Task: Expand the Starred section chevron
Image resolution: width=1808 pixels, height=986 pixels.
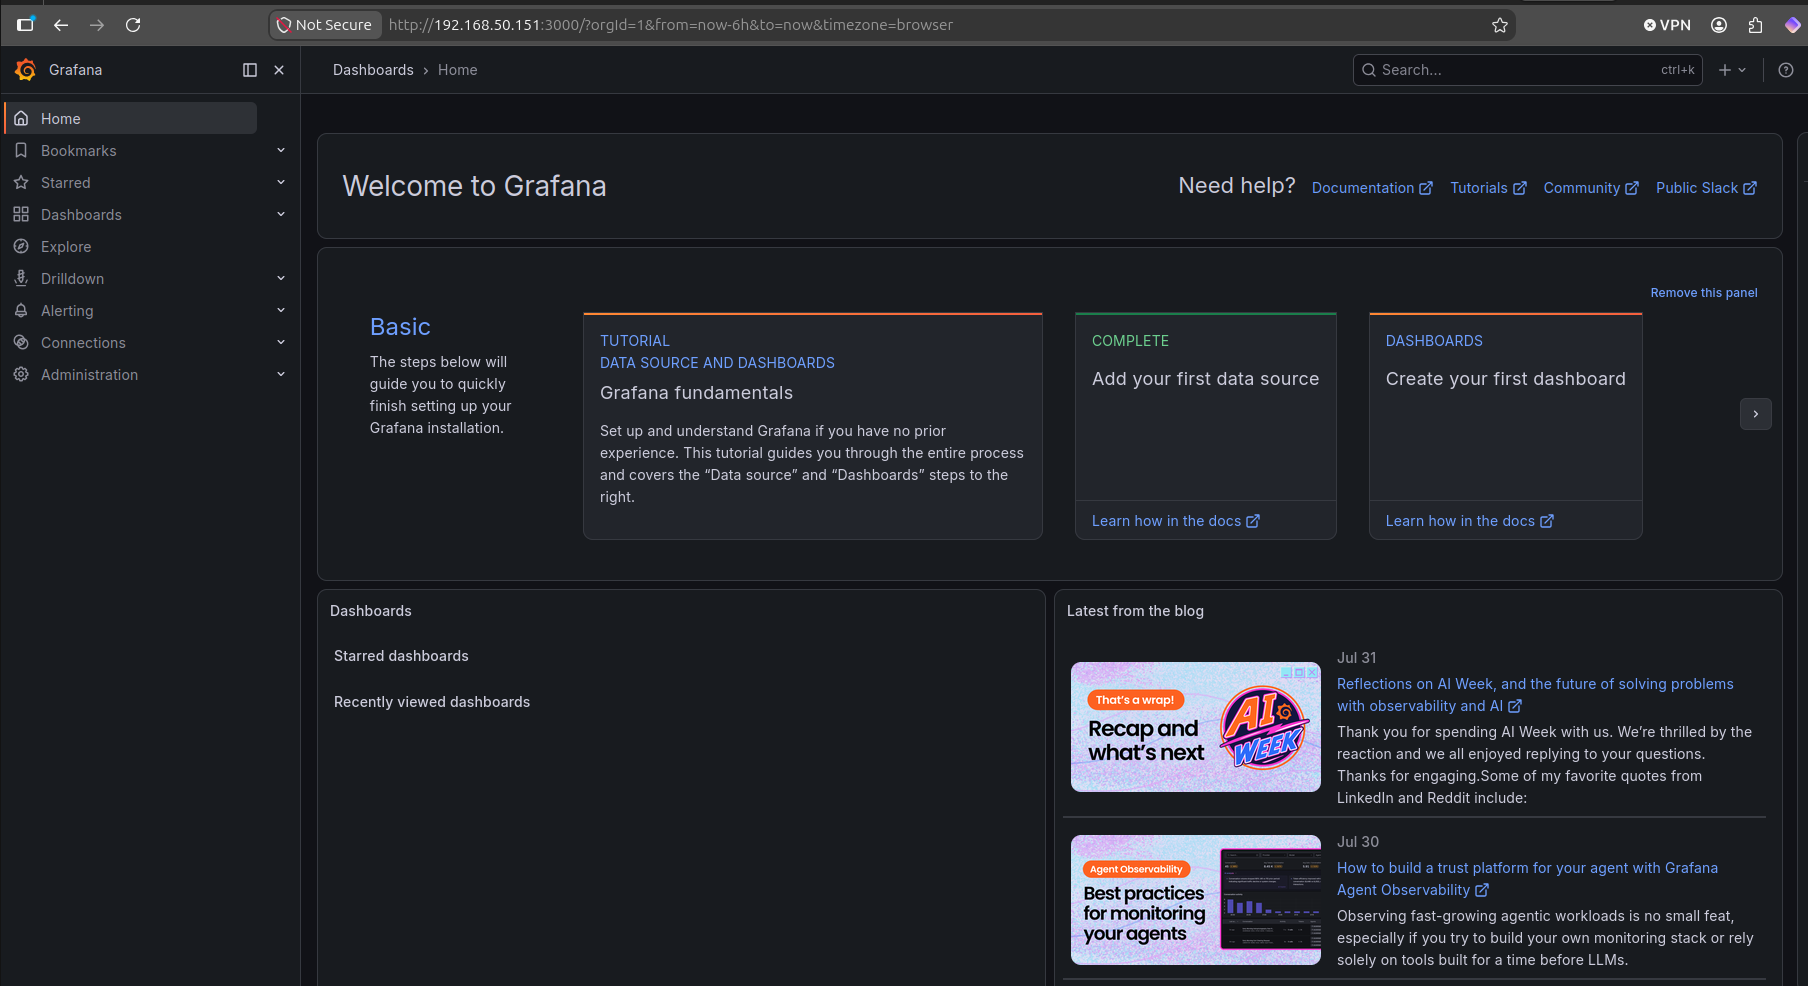Action: [x=281, y=182]
